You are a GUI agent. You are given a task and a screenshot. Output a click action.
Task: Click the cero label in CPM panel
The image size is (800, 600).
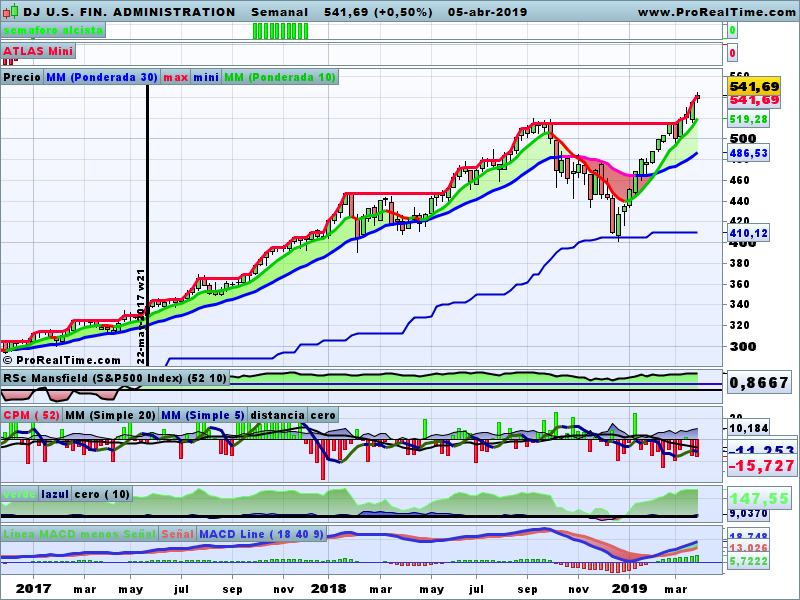[323, 415]
